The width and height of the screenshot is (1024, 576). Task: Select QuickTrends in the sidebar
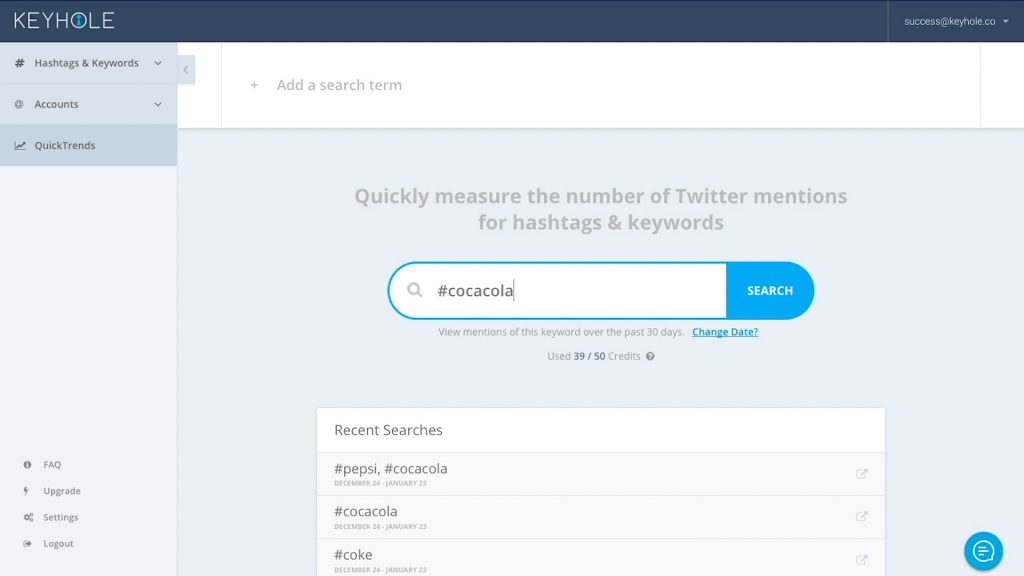pos(88,145)
